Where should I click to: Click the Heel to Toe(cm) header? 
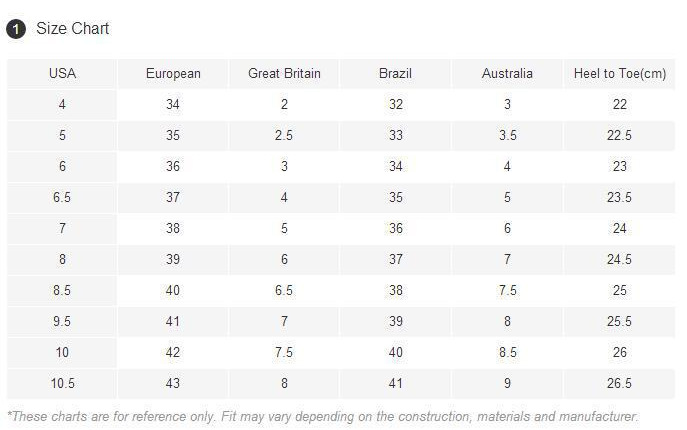pos(619,73)
